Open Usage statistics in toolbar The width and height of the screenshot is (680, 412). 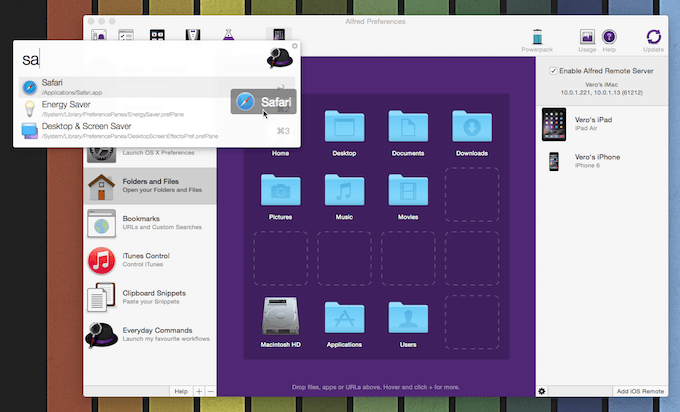(x=587, y=38)
